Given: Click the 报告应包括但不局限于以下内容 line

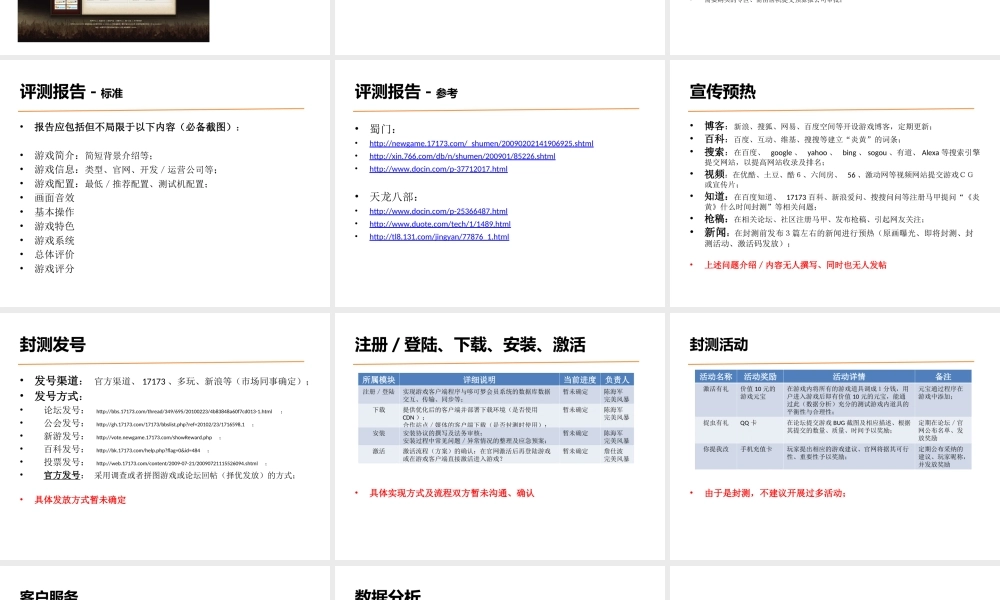Looking at the screenshot, I should (137, 127).
